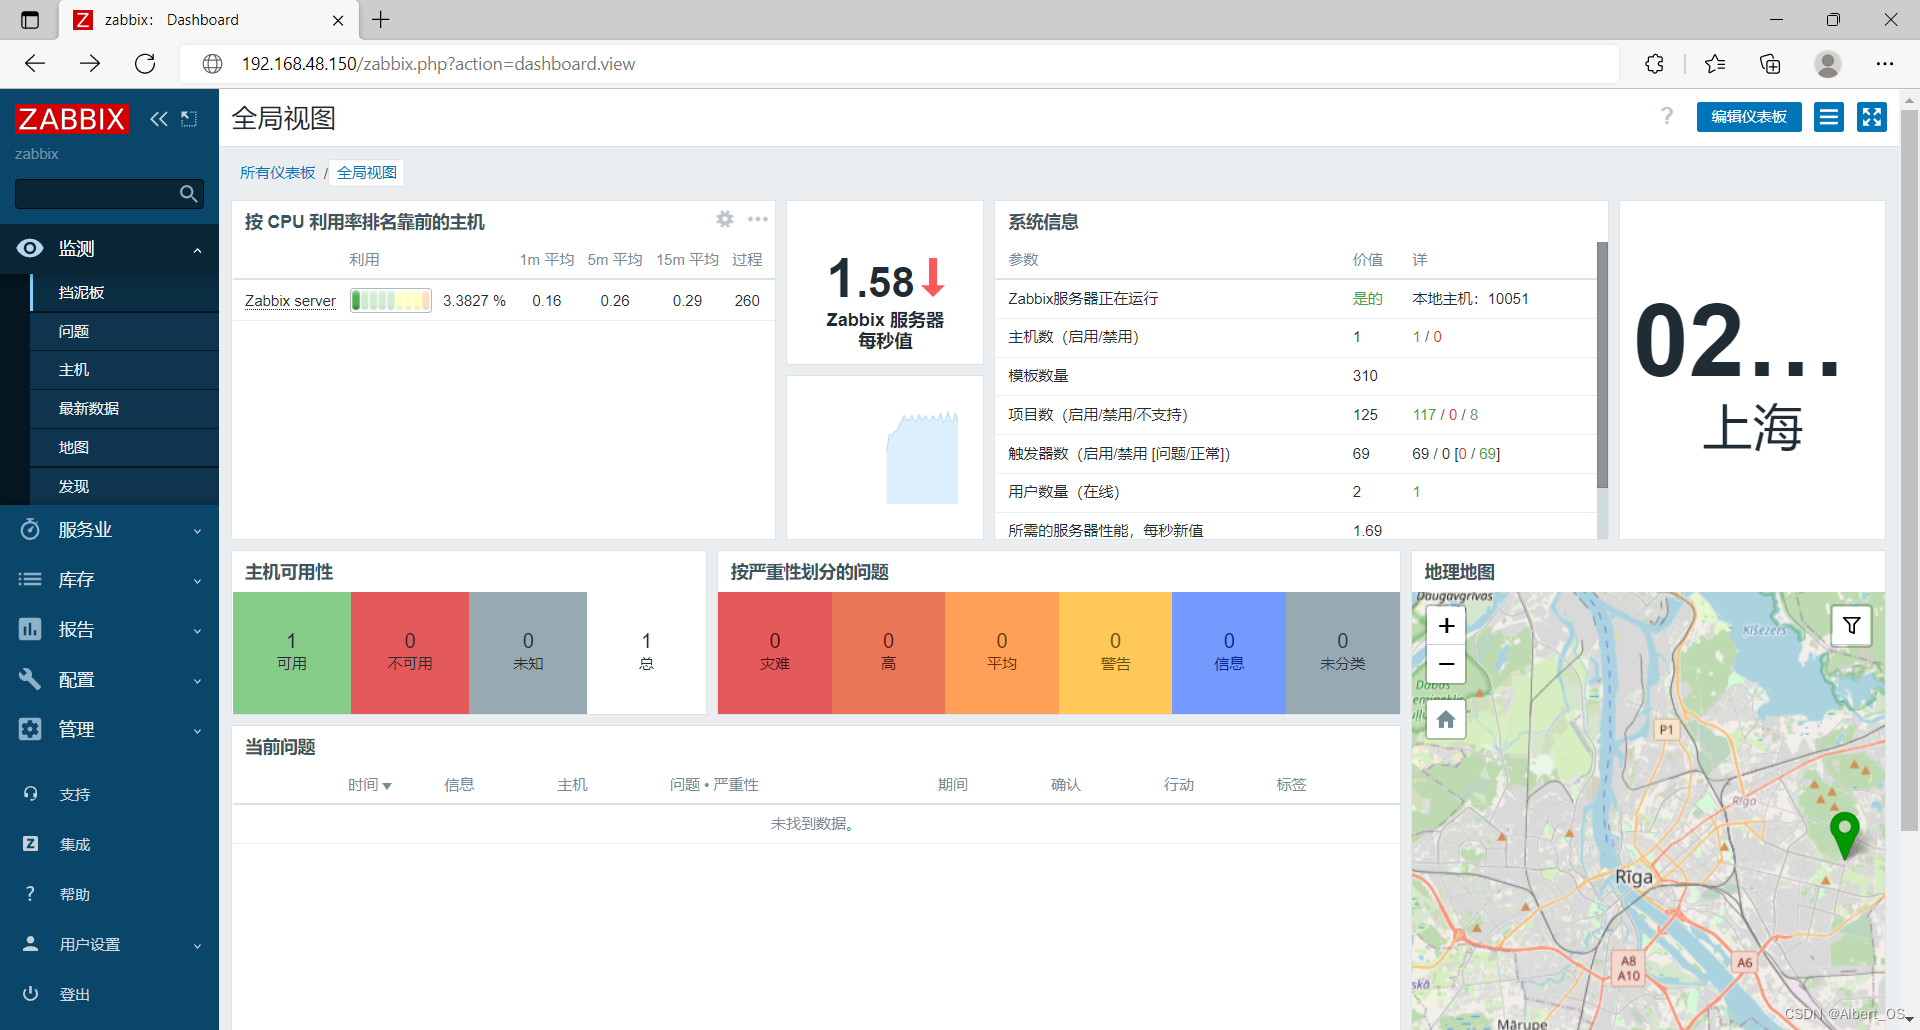The image size is (1920, 1030).
Task: Click the system info widget scrollbar
Action: (1602, 365)
